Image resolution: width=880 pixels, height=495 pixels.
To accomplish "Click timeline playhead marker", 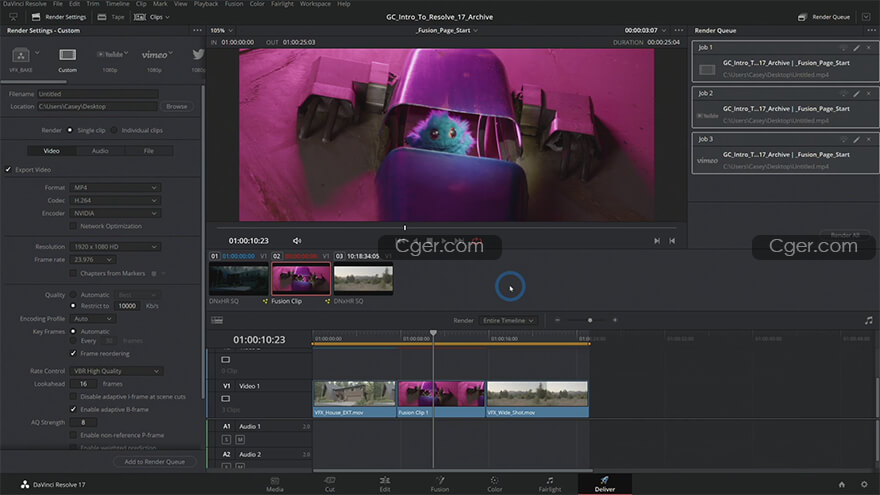I will point(433,333).
